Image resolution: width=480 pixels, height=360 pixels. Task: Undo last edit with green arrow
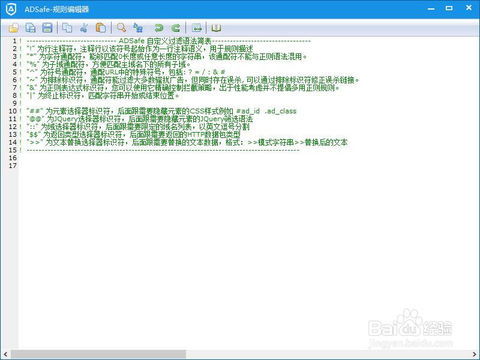(x=159, y=28)
